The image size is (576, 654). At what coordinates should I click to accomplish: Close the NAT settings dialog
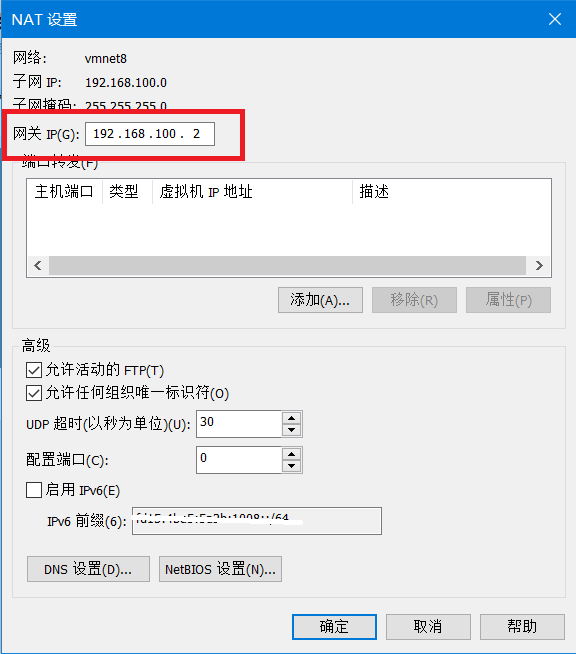click(x=555, y=19)
